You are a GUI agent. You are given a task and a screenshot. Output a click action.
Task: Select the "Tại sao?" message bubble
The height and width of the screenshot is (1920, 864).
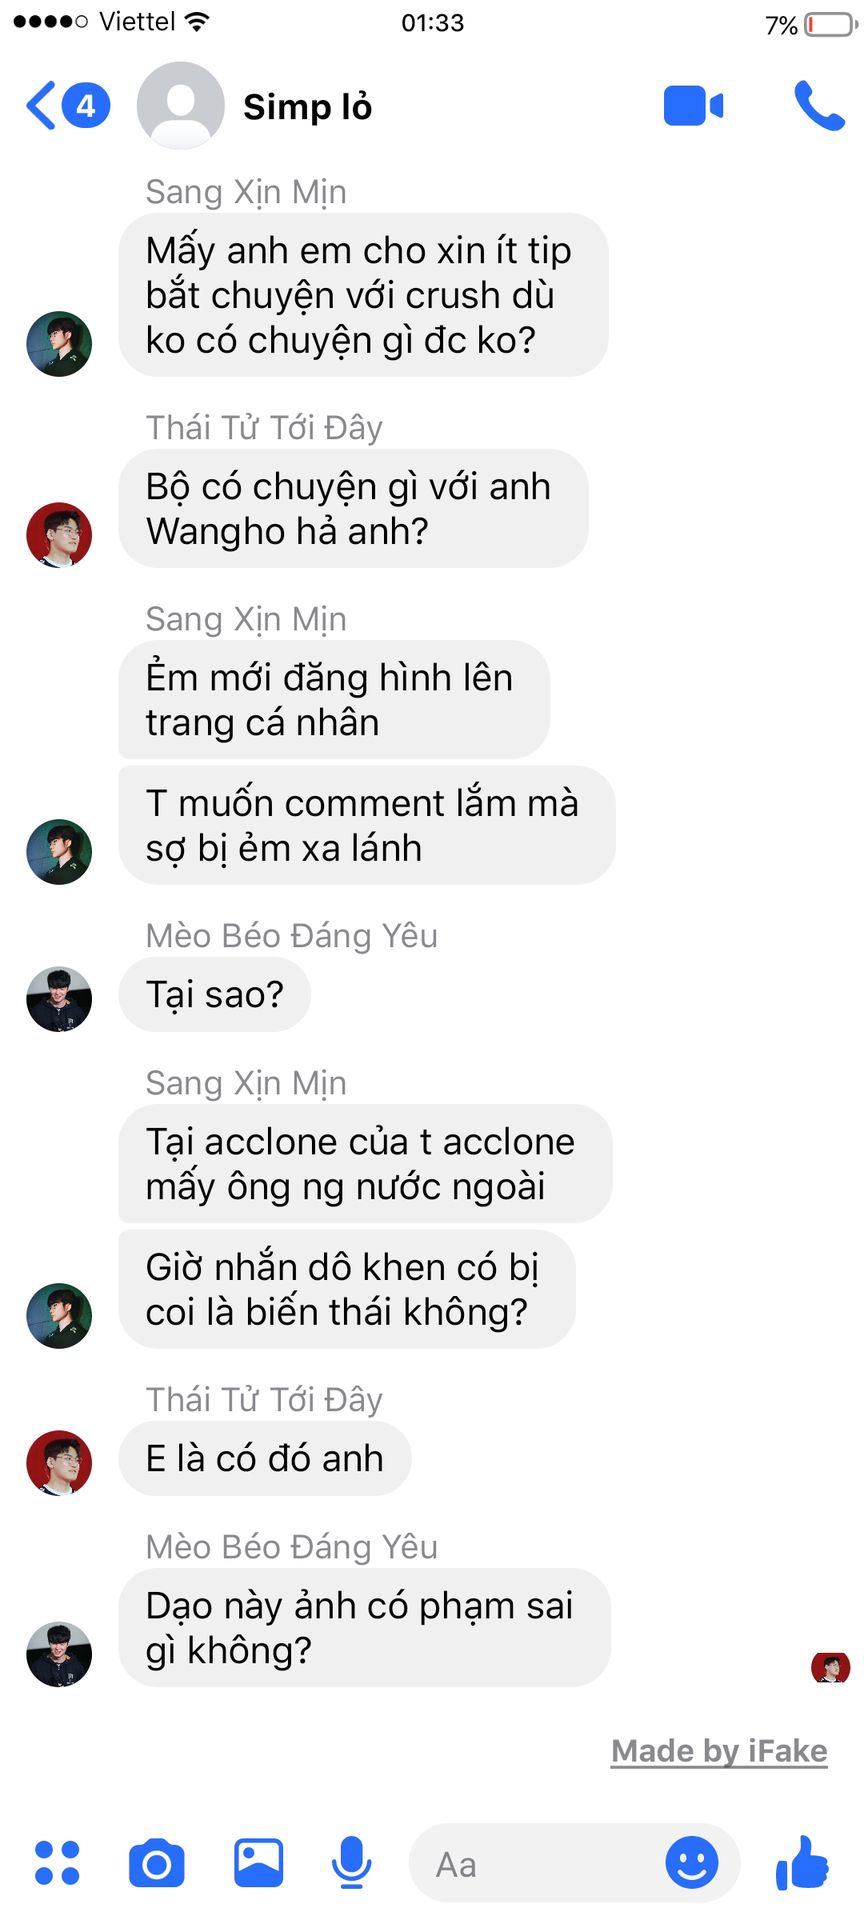click(x=215, y=995)
